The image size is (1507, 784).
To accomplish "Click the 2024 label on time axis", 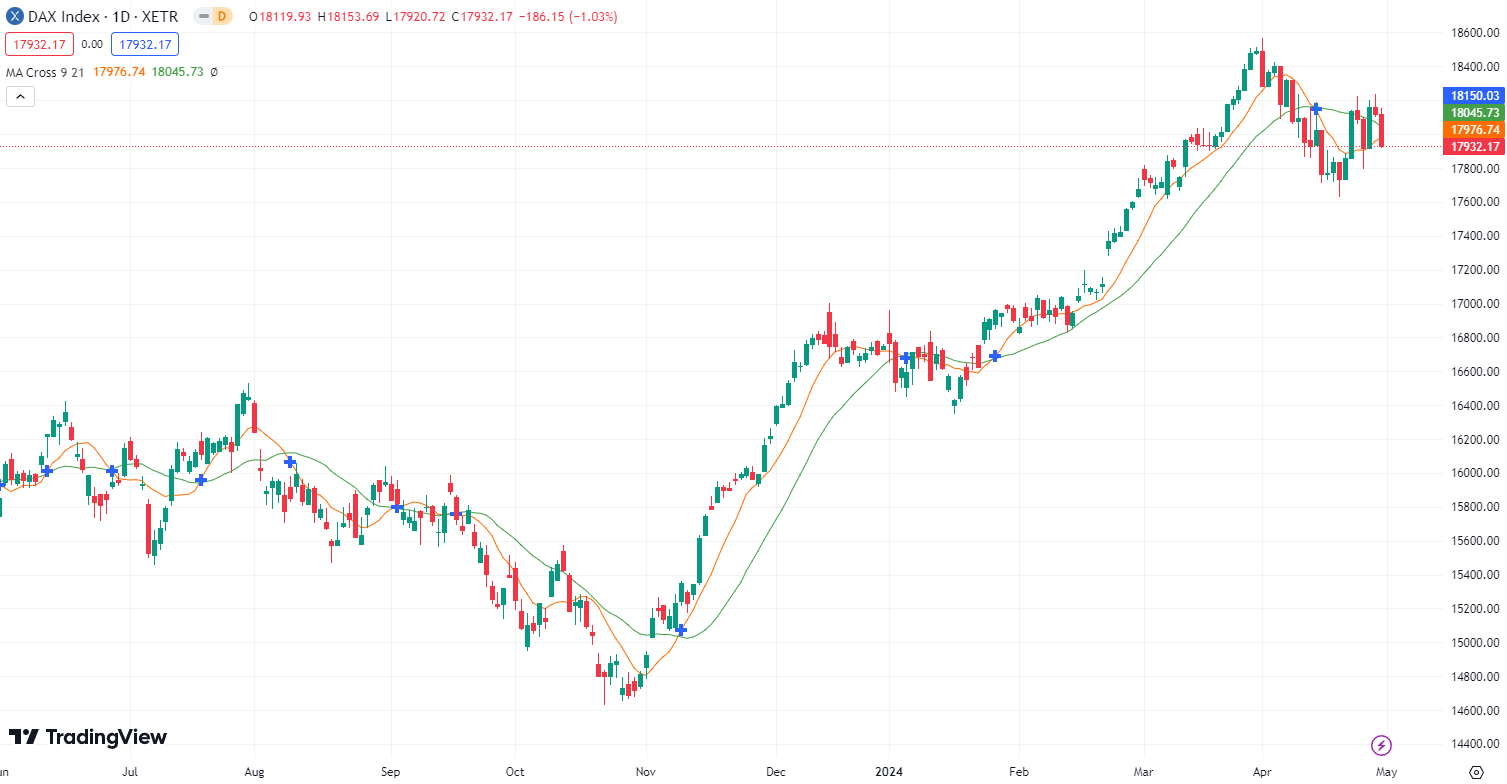I will (x=889, y=772).
